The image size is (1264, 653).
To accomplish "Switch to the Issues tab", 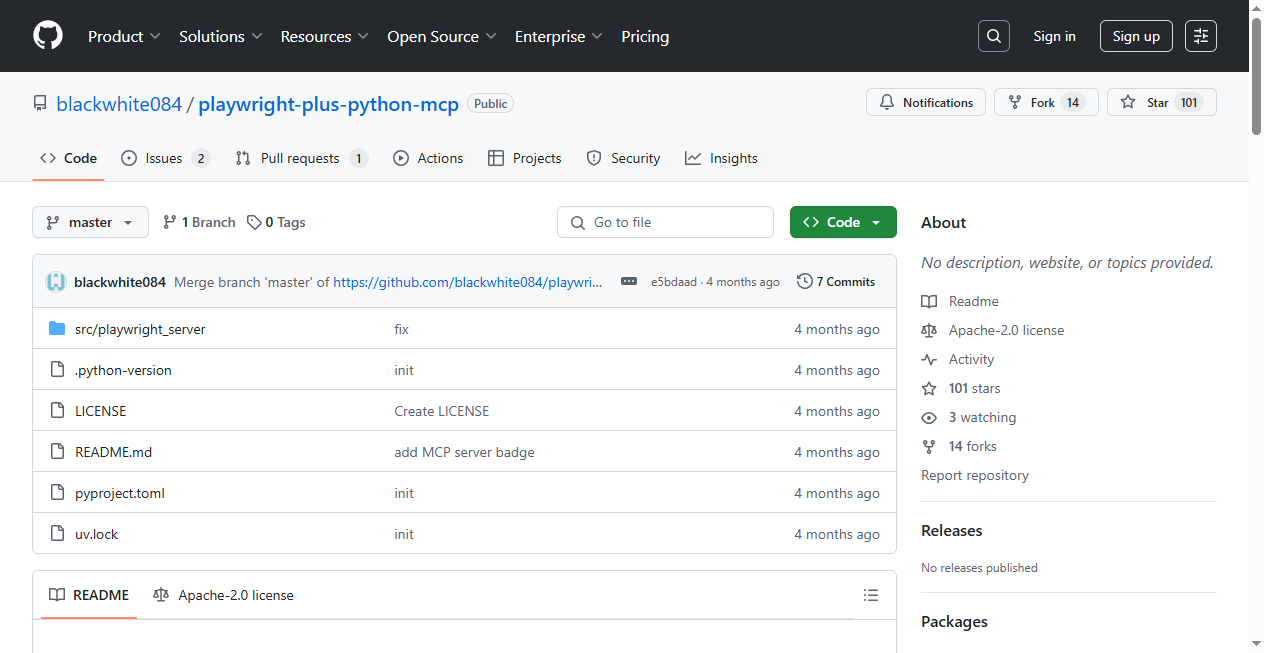I will coord(165,158).
